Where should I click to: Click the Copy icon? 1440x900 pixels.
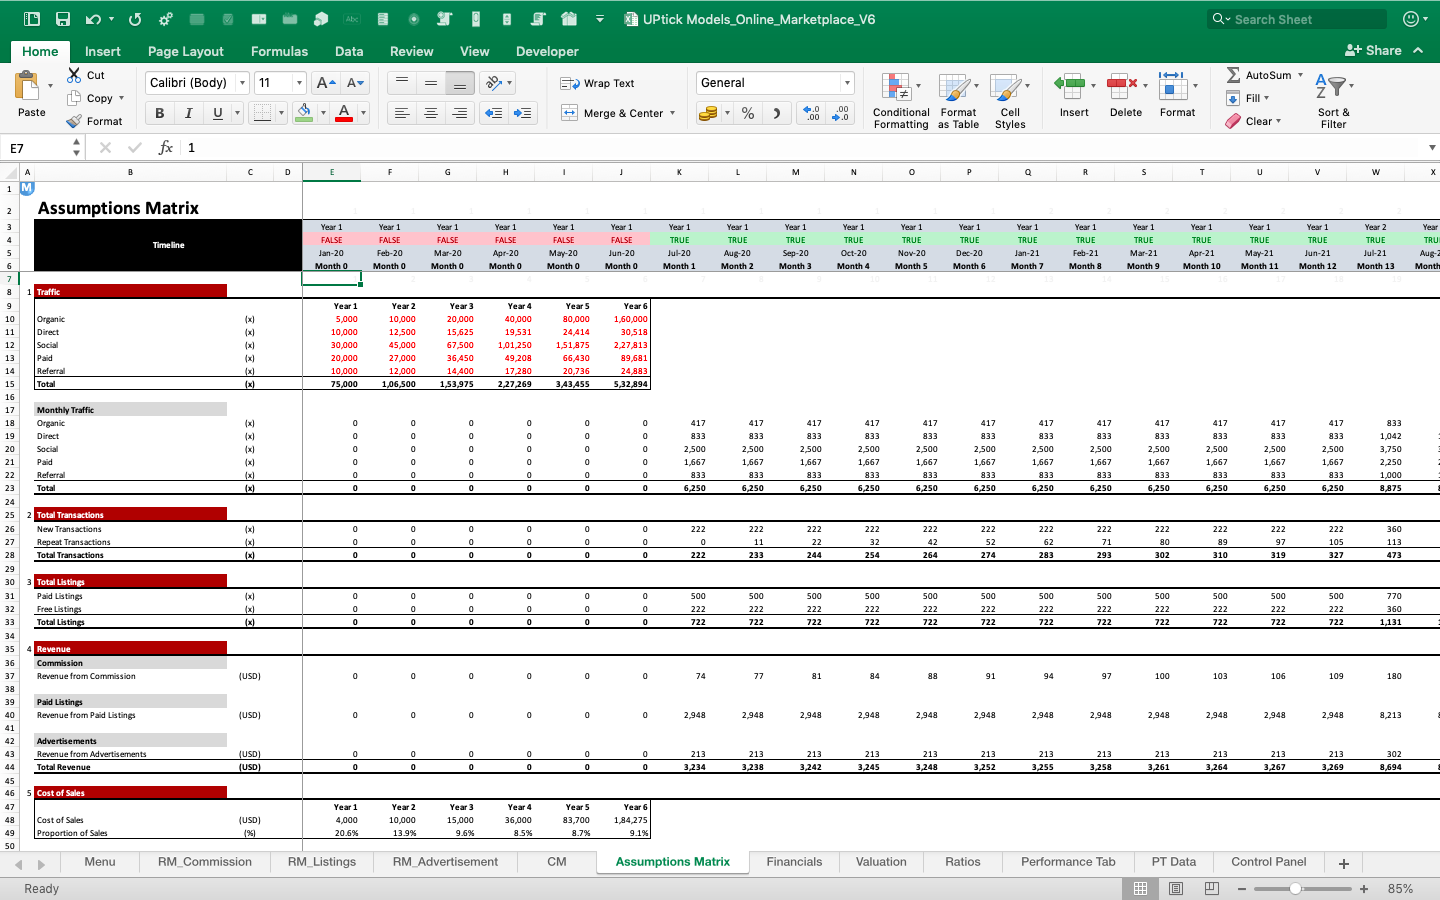(x=74, y=98)
